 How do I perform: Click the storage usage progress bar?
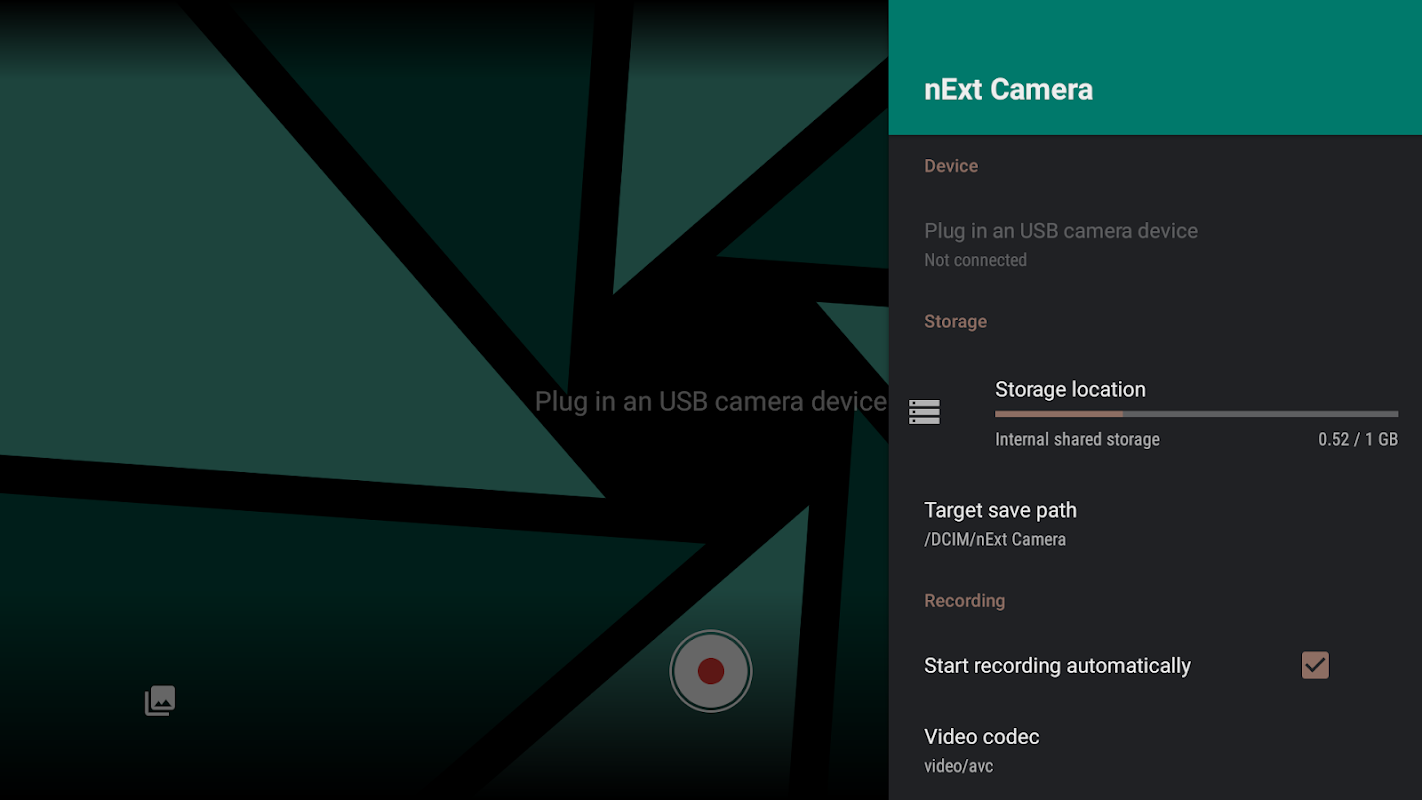pos(1196,414)
